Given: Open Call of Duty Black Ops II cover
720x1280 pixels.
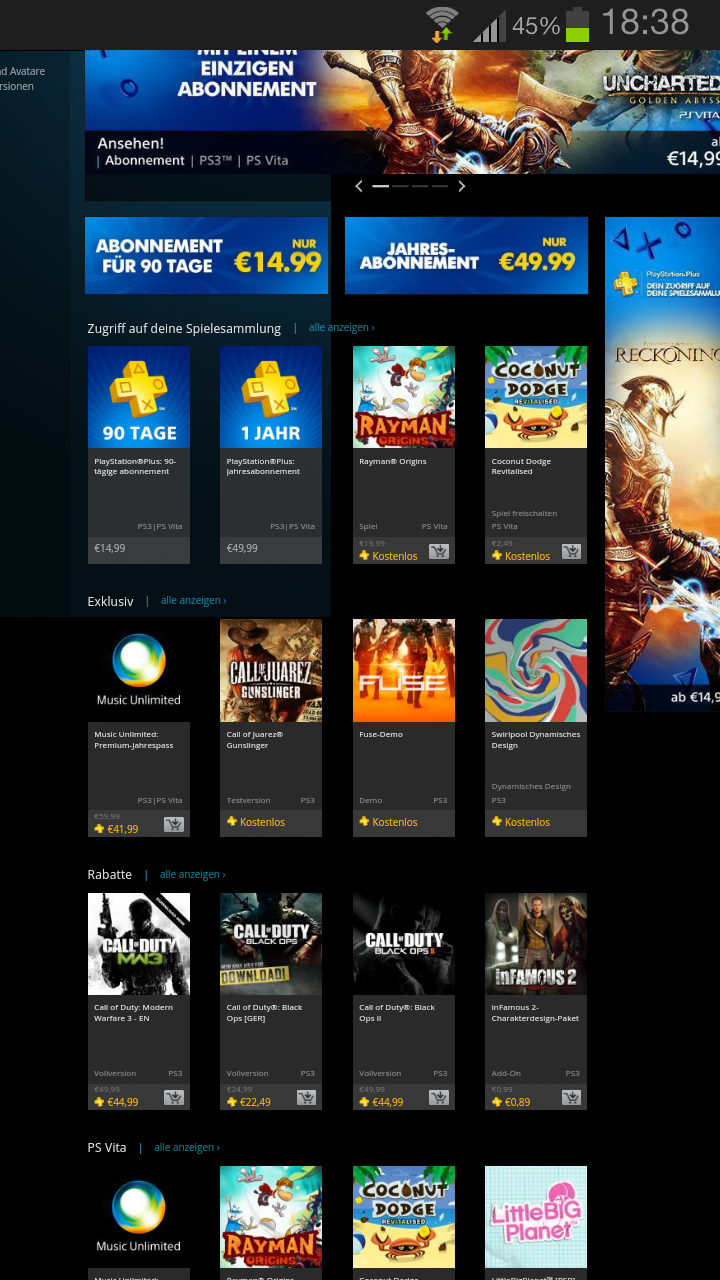Looking at the screenshot, I should click(x=404, y=944).
